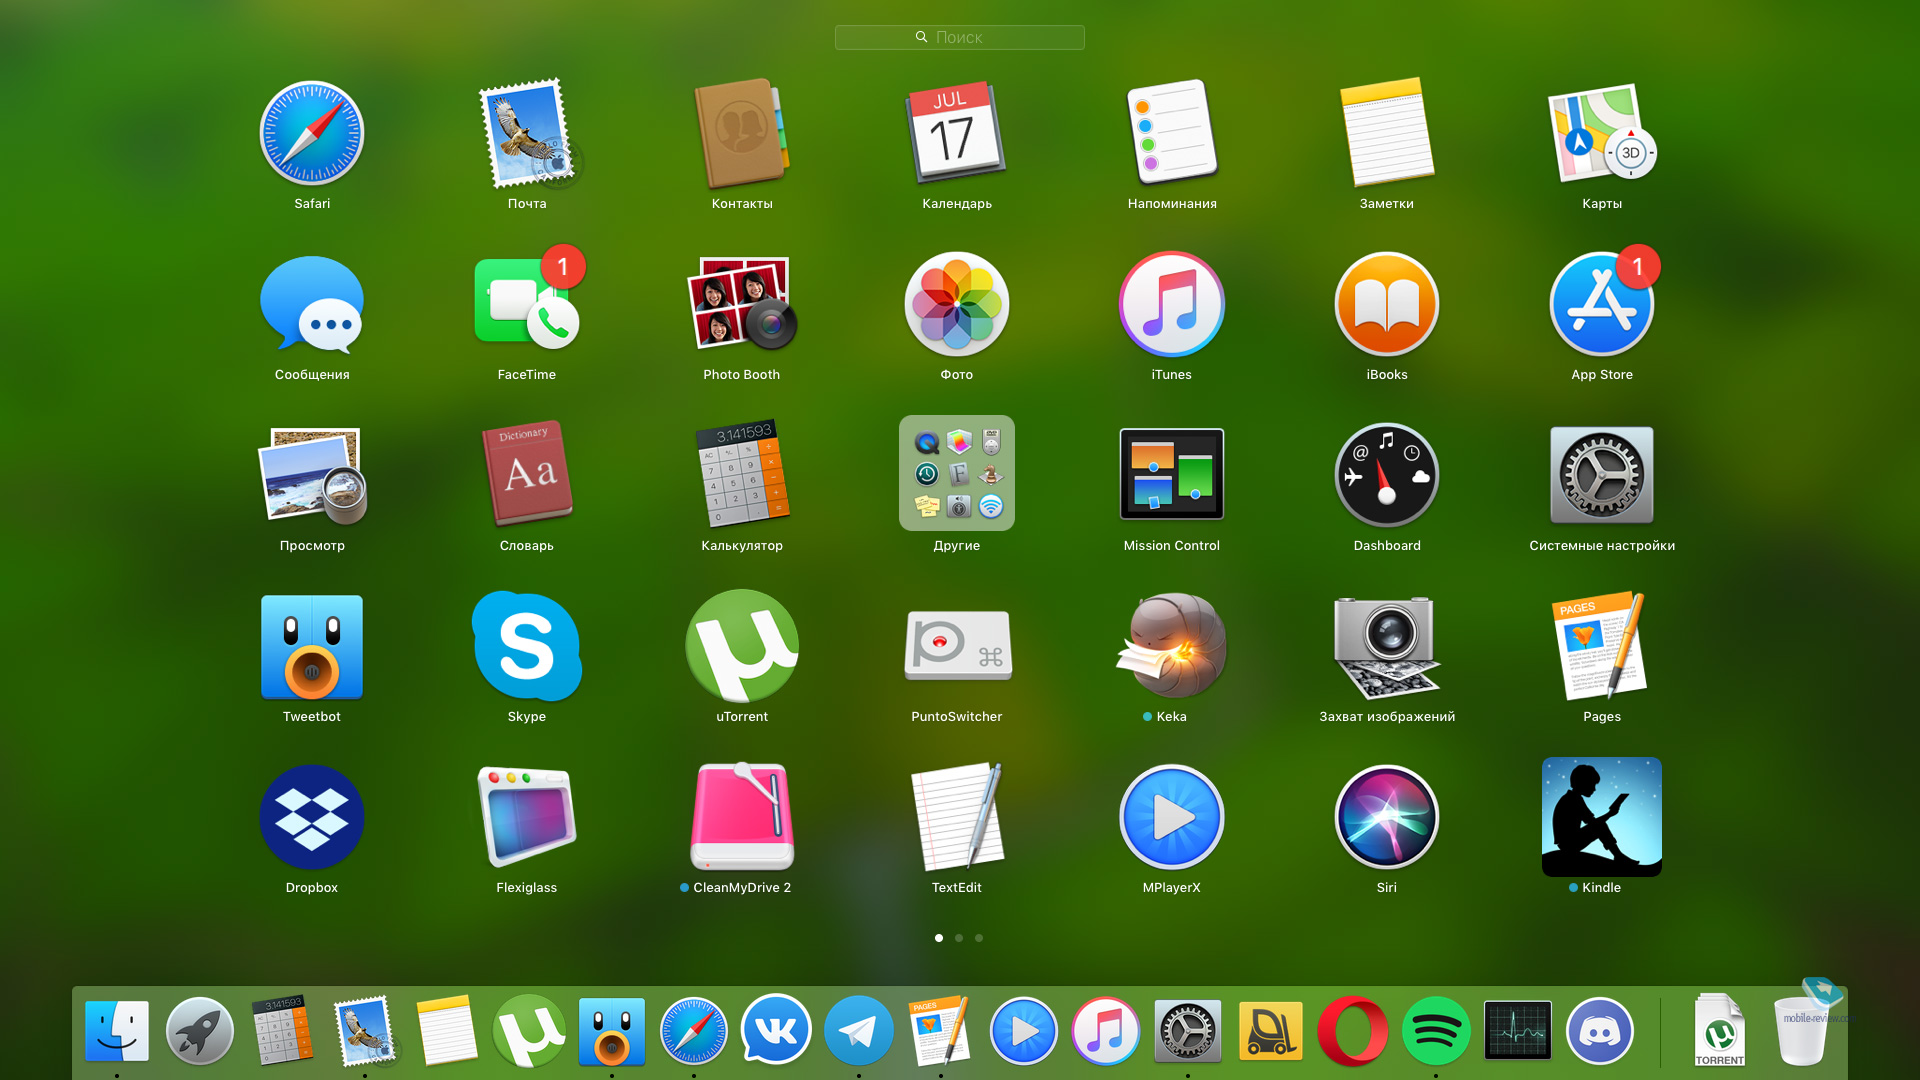1920x1080 pixels.
Task: Open Safari compass in the Dock
Action: pos(694,1031)
